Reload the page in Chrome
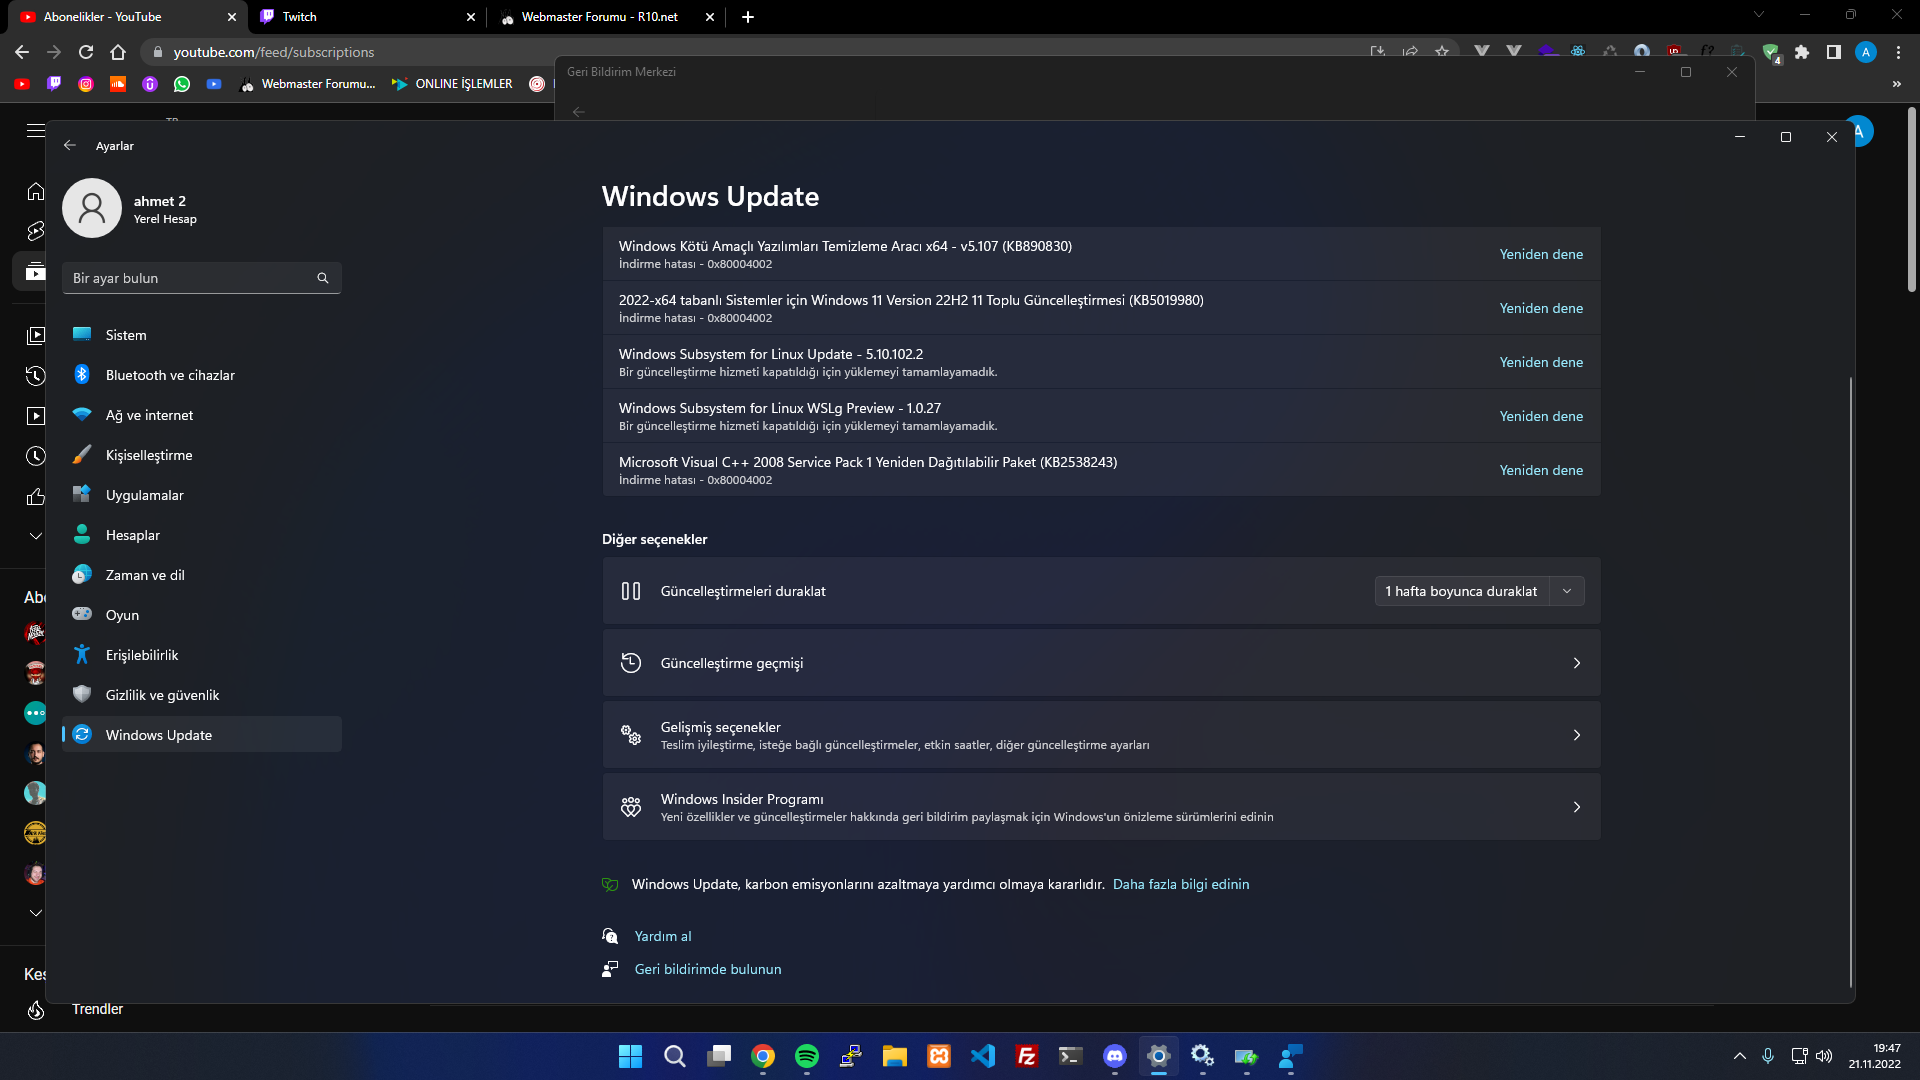1920x1080 pixels. click(x=86, y=52)
